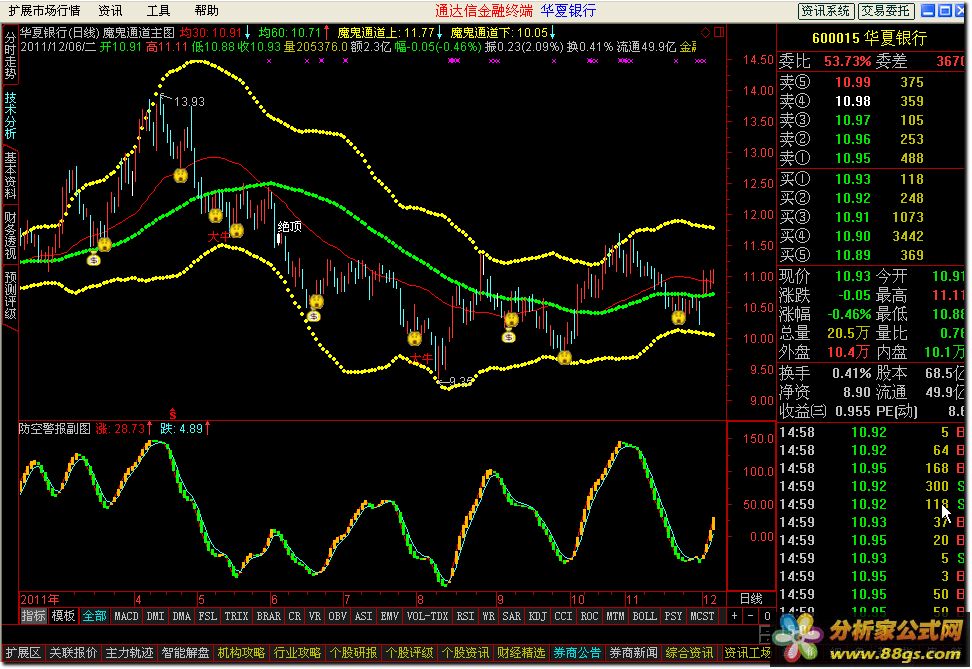This screenshot has height=669, width=972.
Task: Click the 交易委托 button
Action: pos(885,11)
